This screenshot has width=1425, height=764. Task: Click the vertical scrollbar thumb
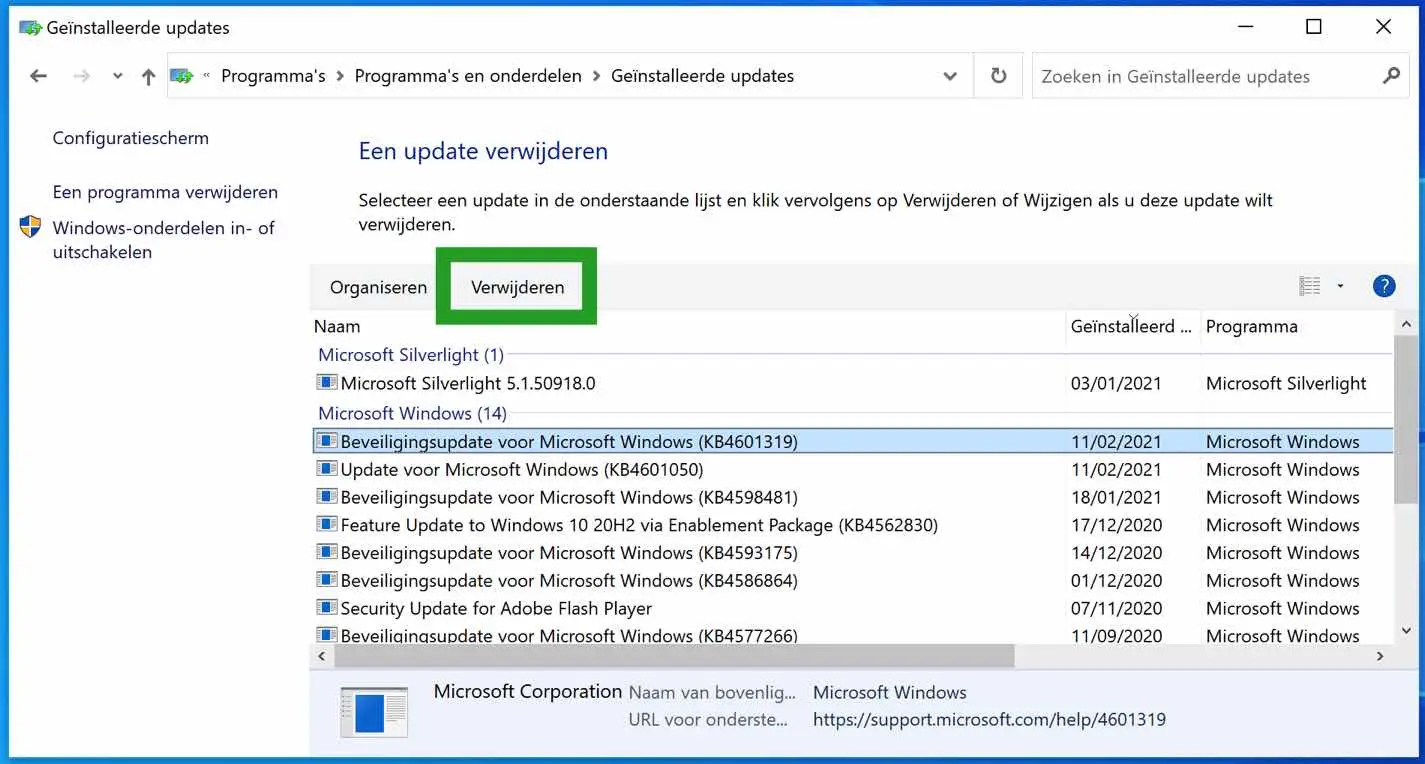[1406, 419]
